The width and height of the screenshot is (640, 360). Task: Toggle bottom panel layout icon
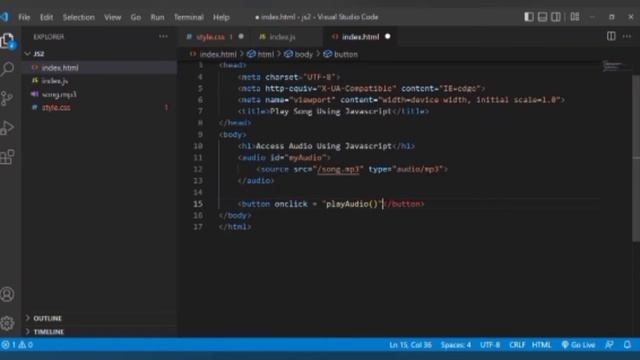tap(542, 17)
